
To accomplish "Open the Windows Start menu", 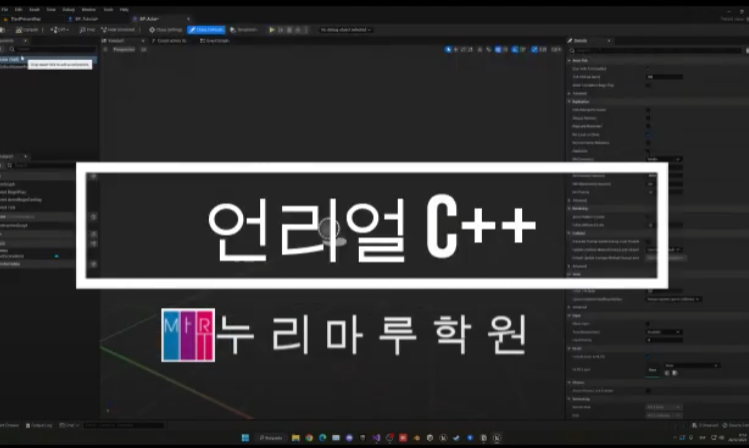I will point(247,438).
